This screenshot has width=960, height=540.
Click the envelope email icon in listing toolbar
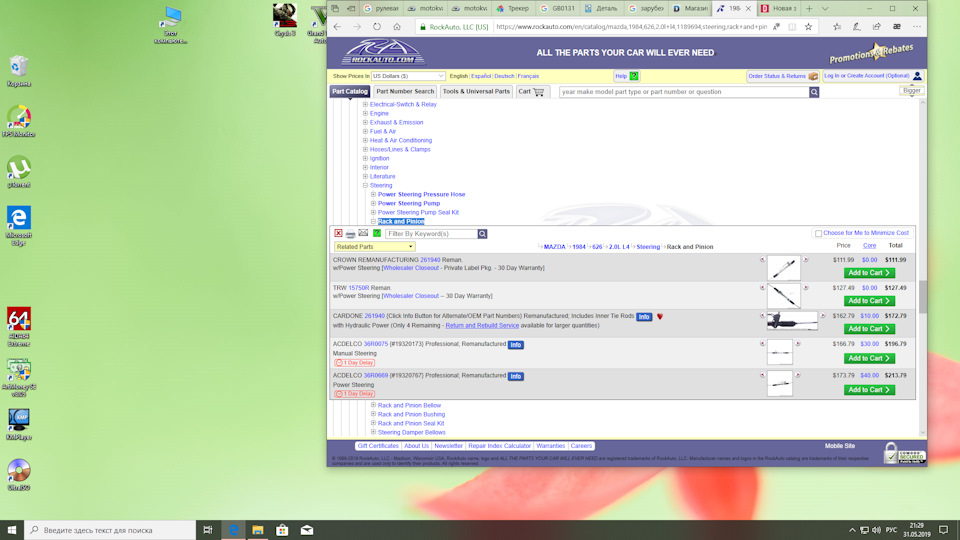[x=363, y=233]
